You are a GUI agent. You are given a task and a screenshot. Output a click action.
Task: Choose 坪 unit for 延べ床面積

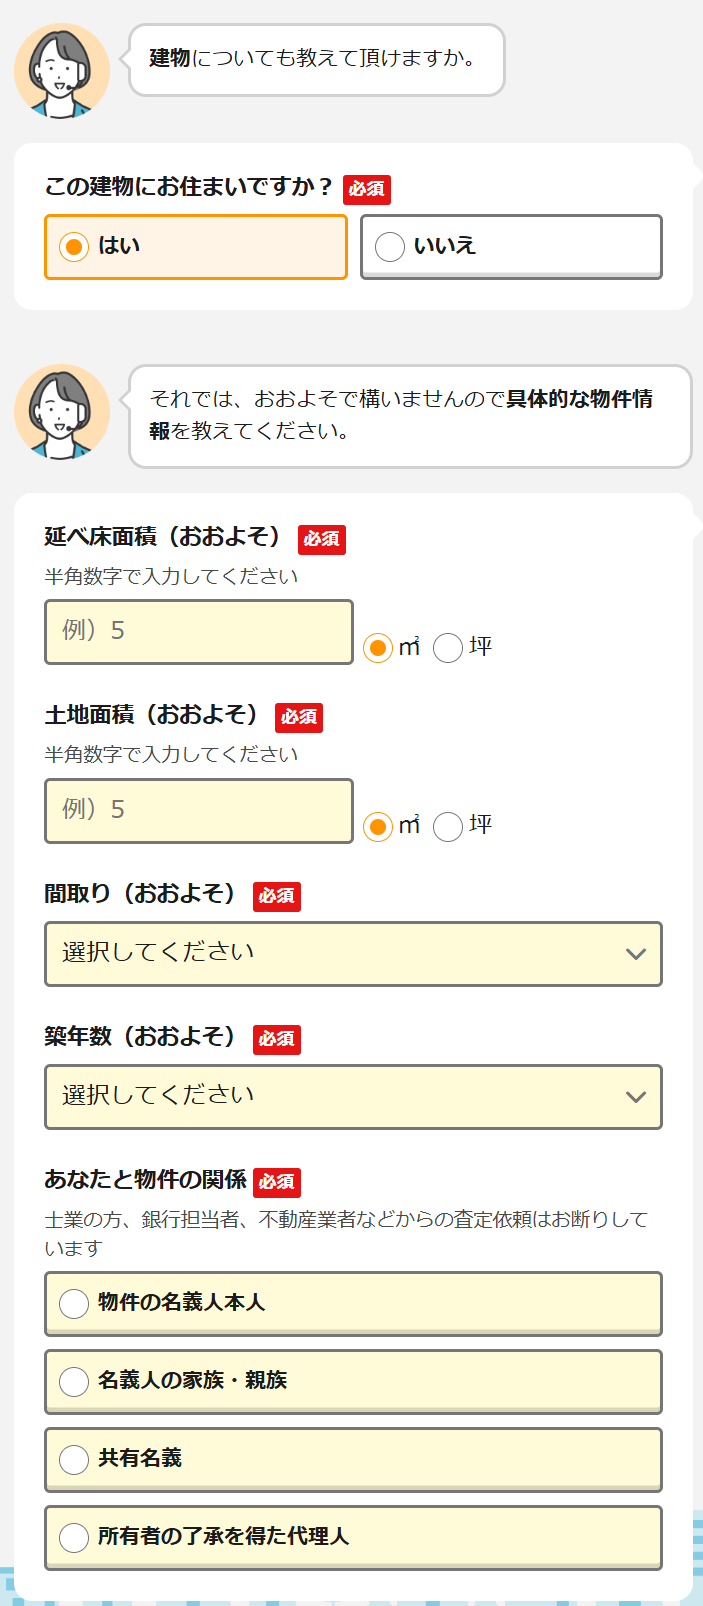pyautogui.click(x=448, y=648)
